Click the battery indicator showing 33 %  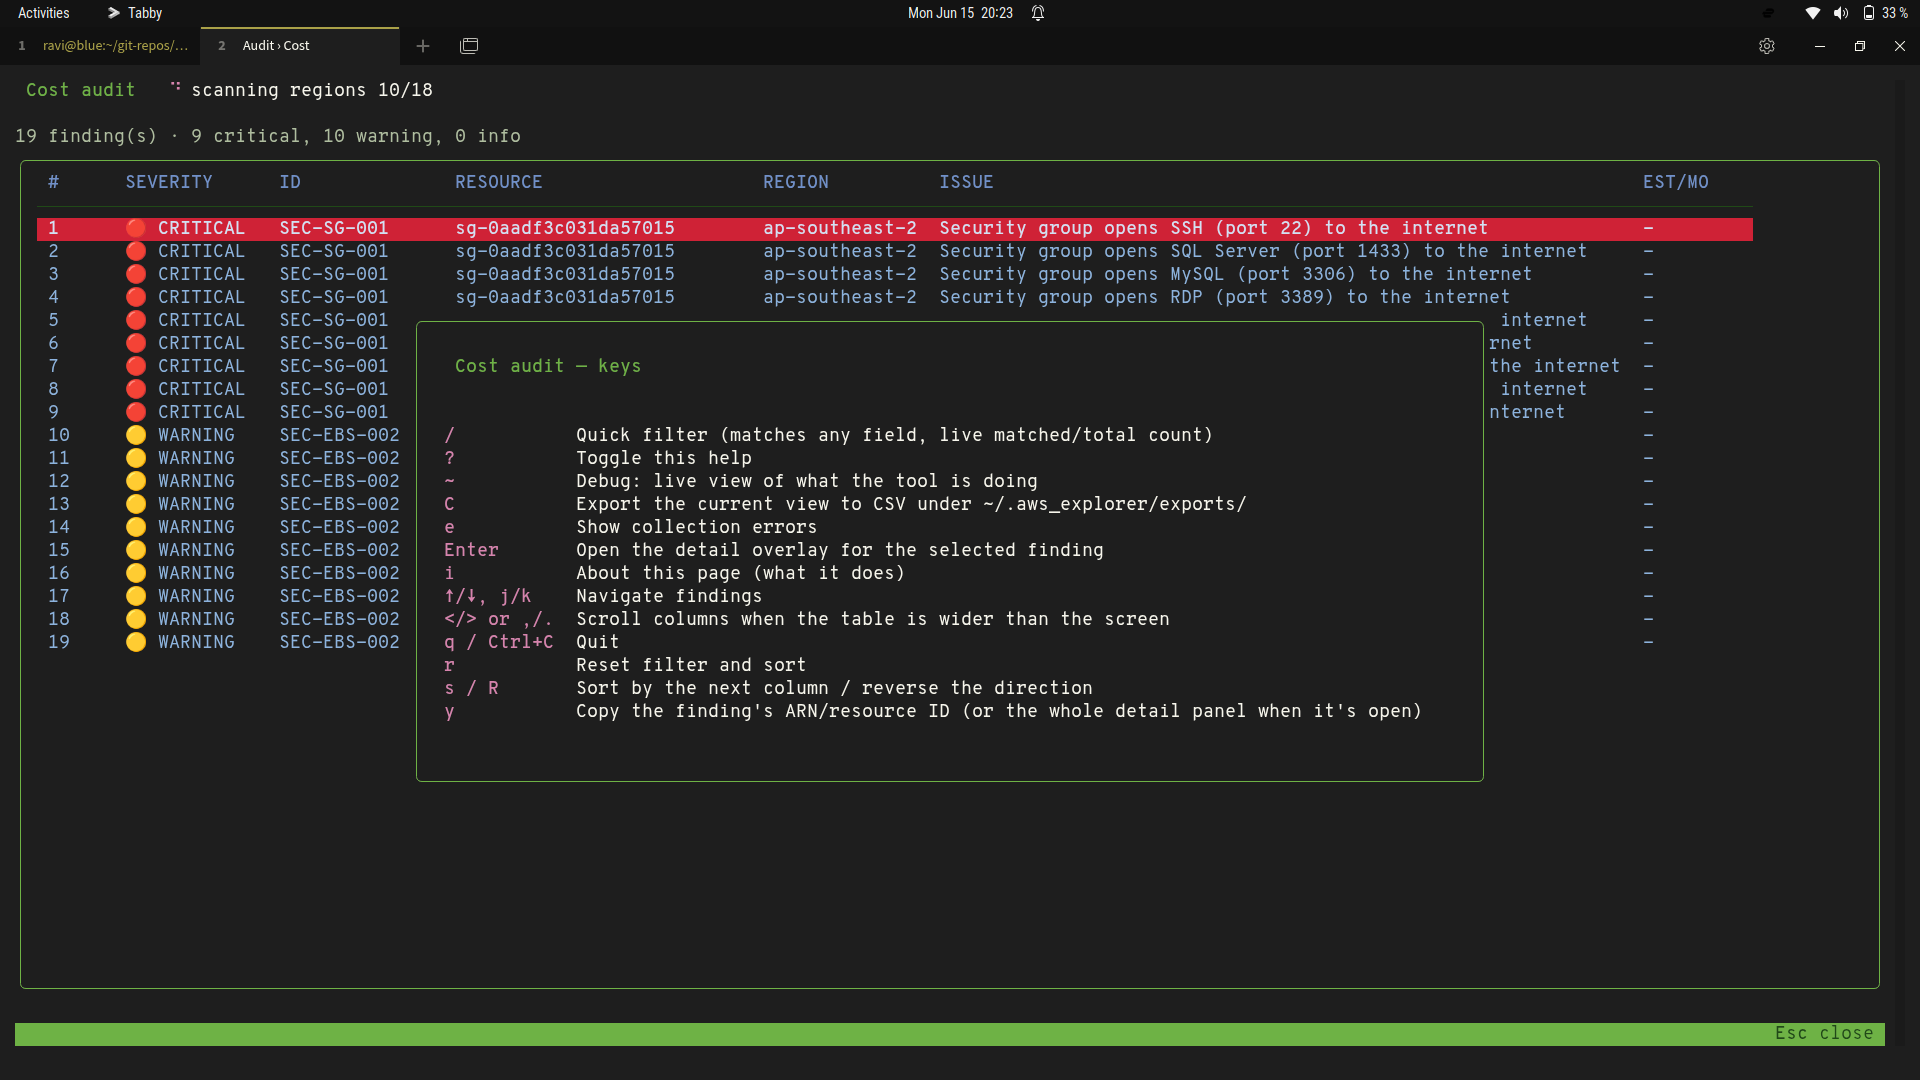tap(1885, 13)
